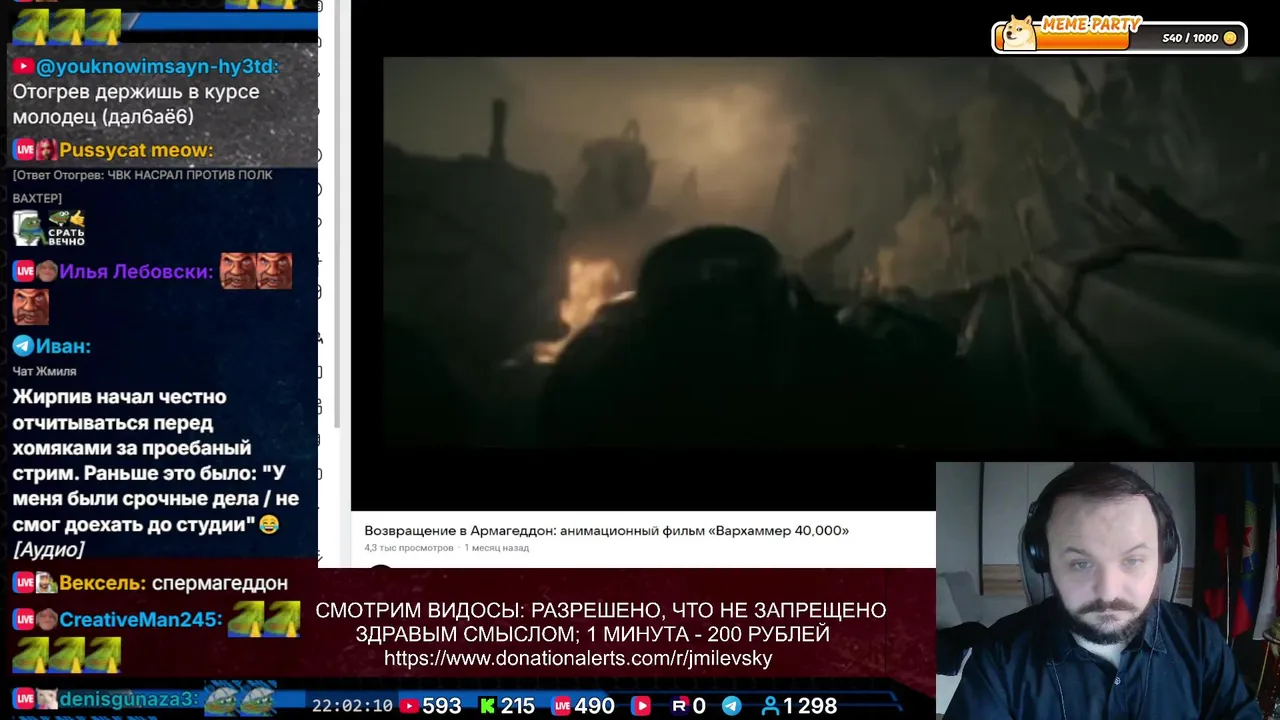This screenshot has width=1280, height=720.
Task: Click the video title 'Возвращение в Армагеддон'
Action: point(606,530)
